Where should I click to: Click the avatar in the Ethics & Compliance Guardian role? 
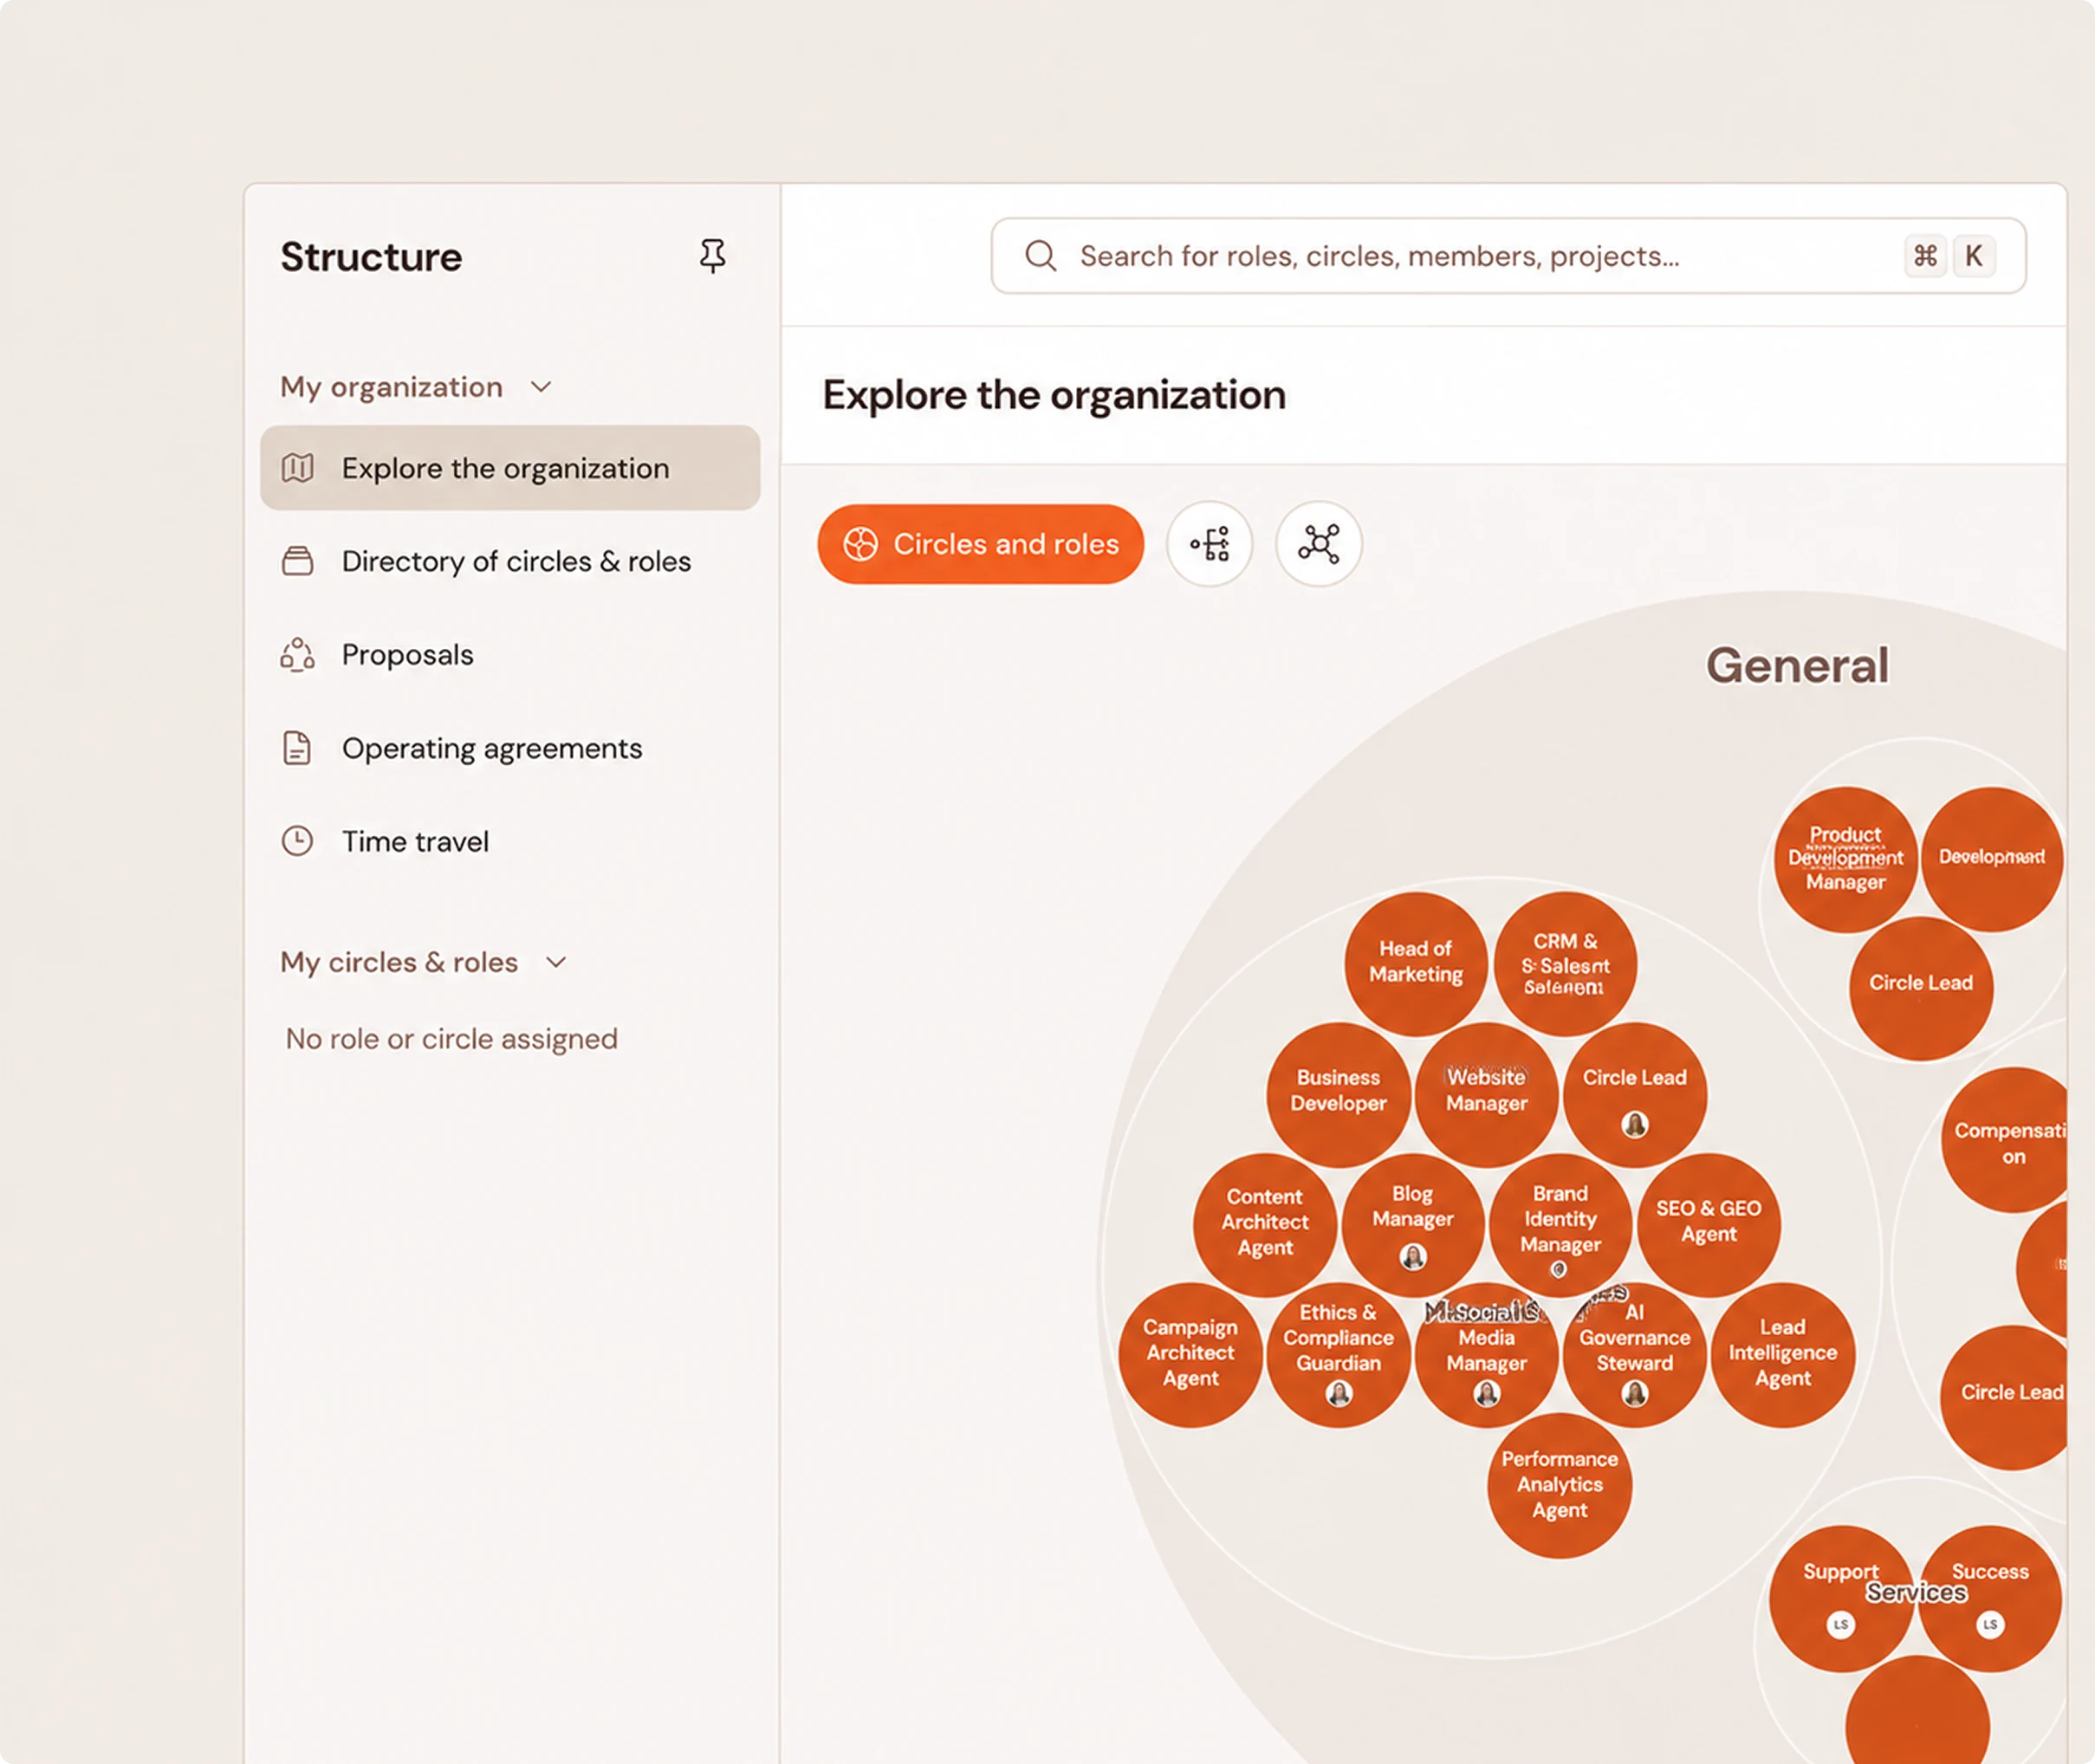tap(1339, 1393)
